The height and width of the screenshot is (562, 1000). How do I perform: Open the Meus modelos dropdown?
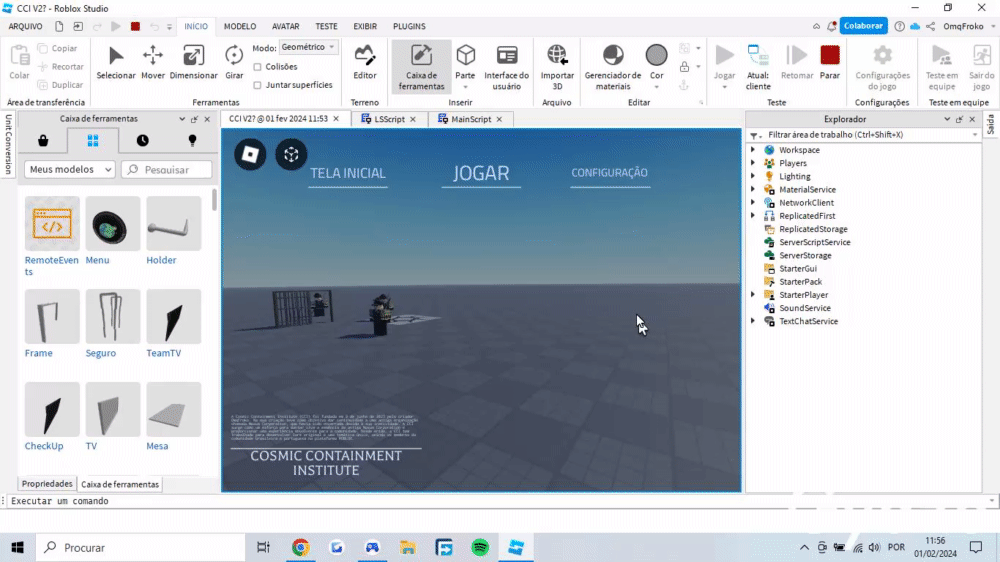(70, 169)
